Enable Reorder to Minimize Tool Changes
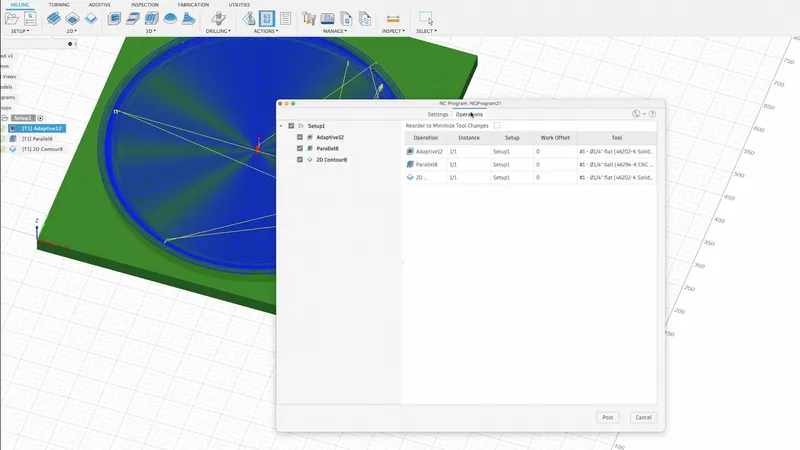The height and width of the screenshot is (450, 800). [497, 126]
